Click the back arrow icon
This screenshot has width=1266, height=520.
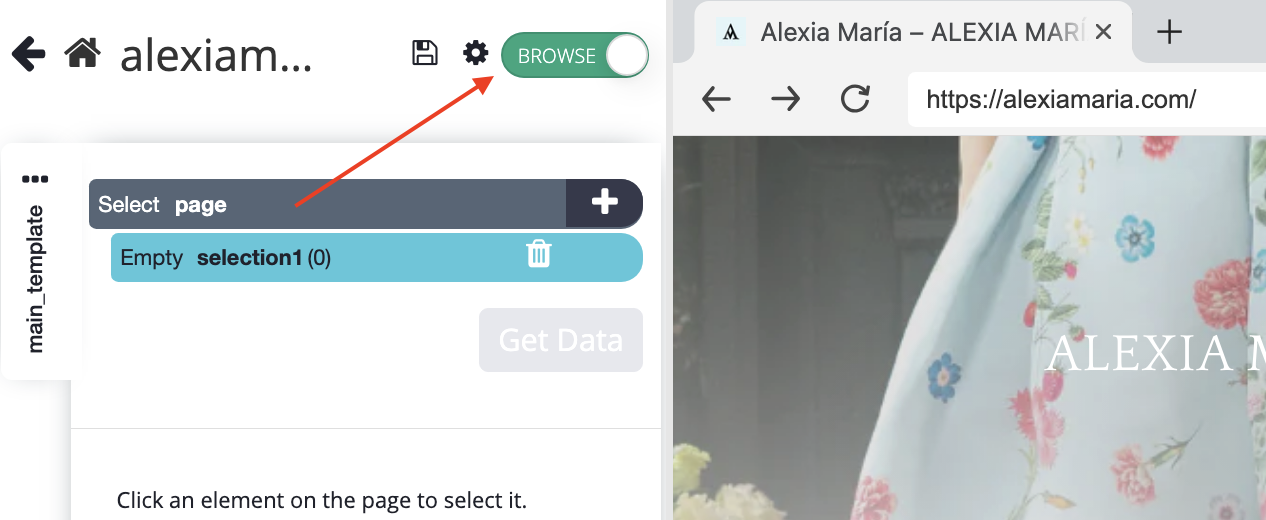pos(29,54)
